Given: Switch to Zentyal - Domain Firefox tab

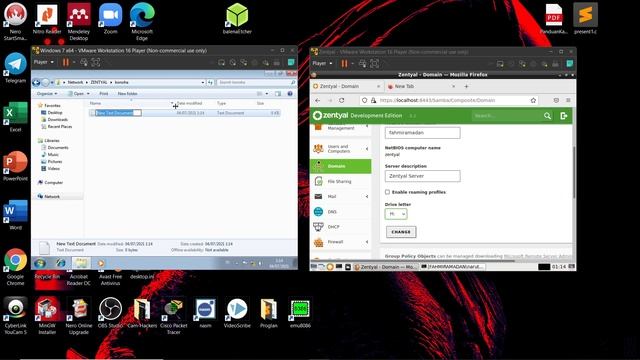Looking at the screenshot, I should [347, 87].
